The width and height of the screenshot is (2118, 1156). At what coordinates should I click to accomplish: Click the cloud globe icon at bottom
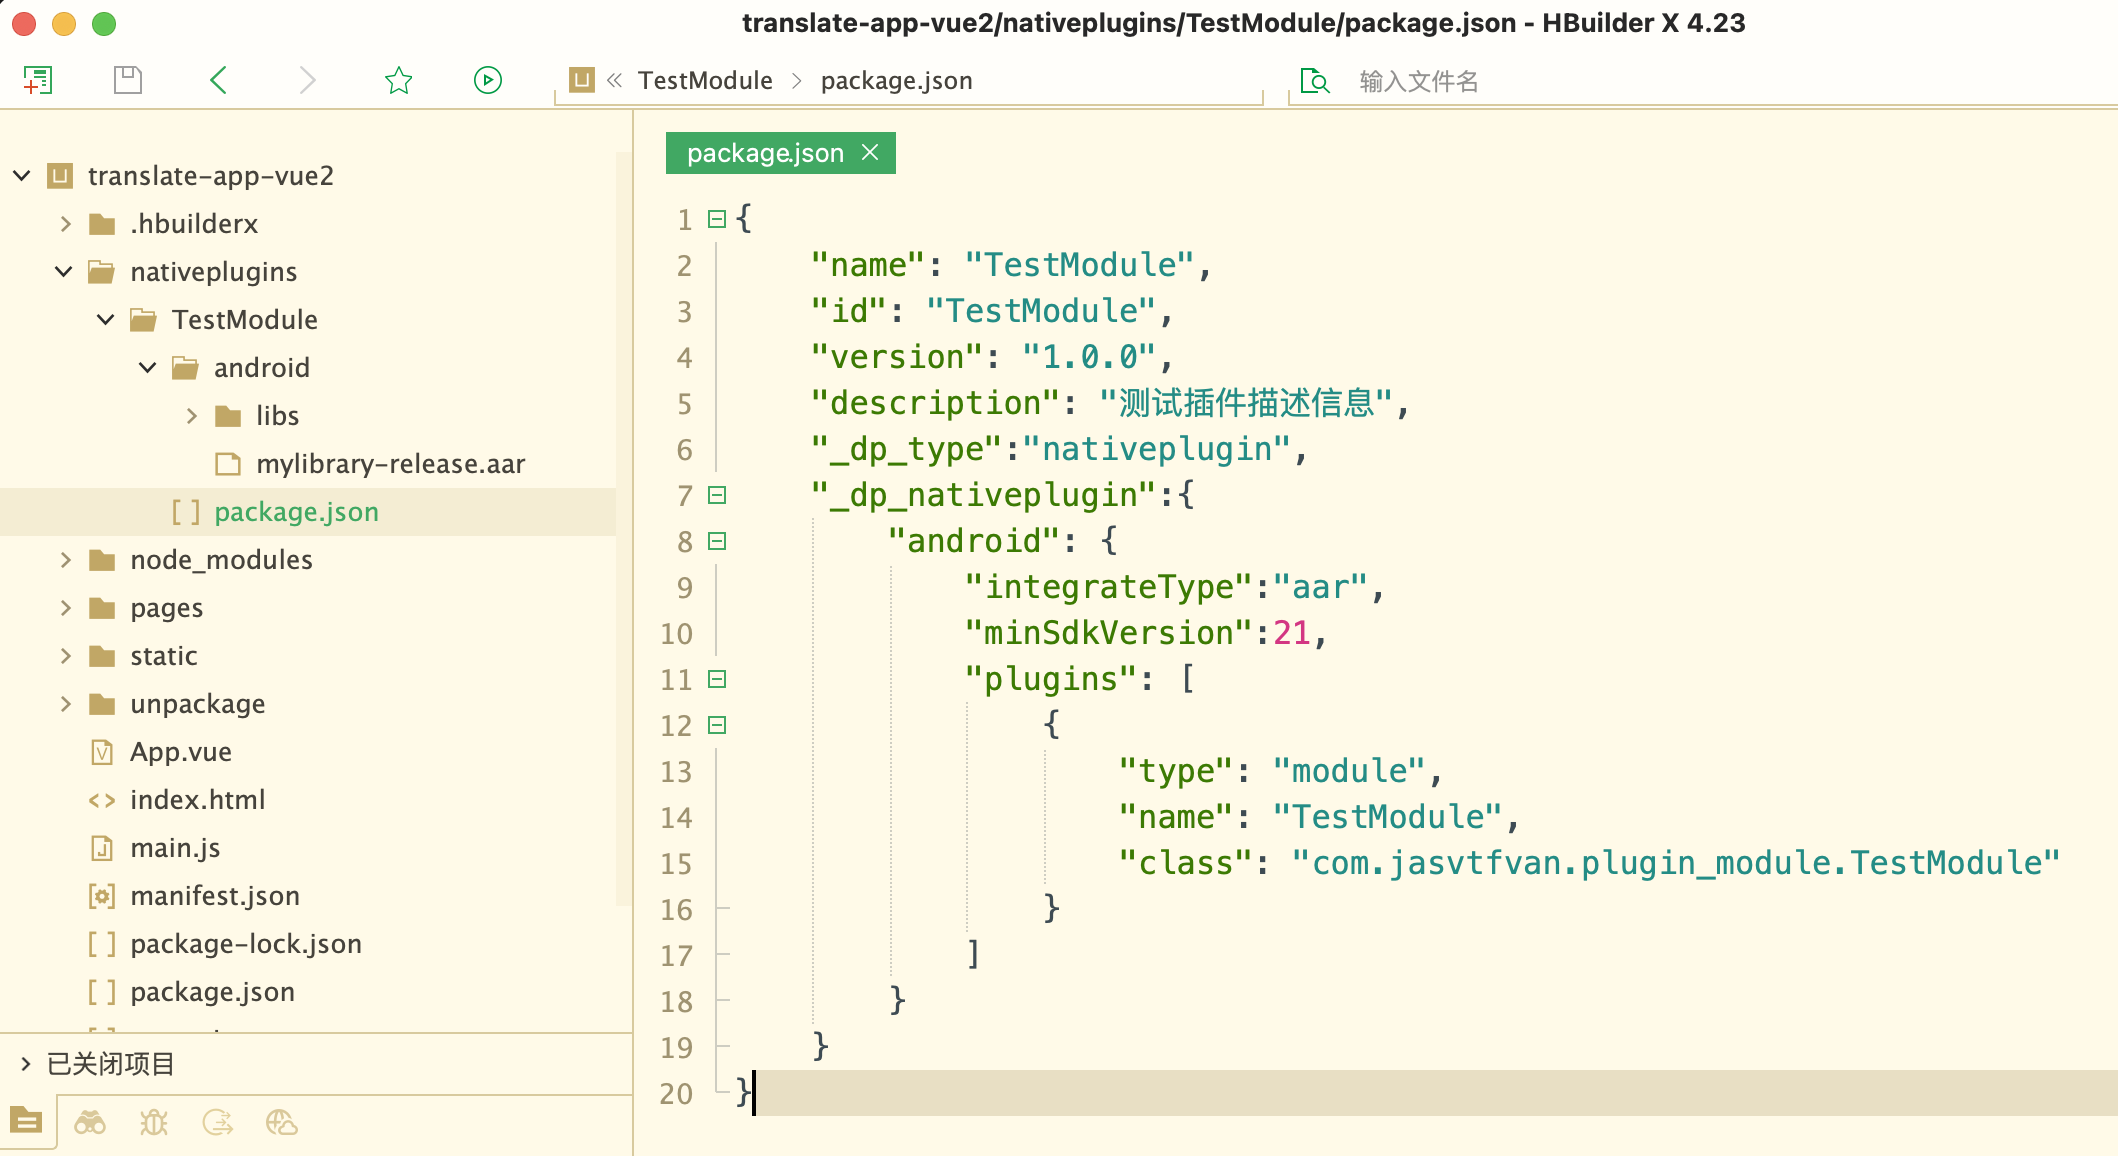(x=282, y=1122)
